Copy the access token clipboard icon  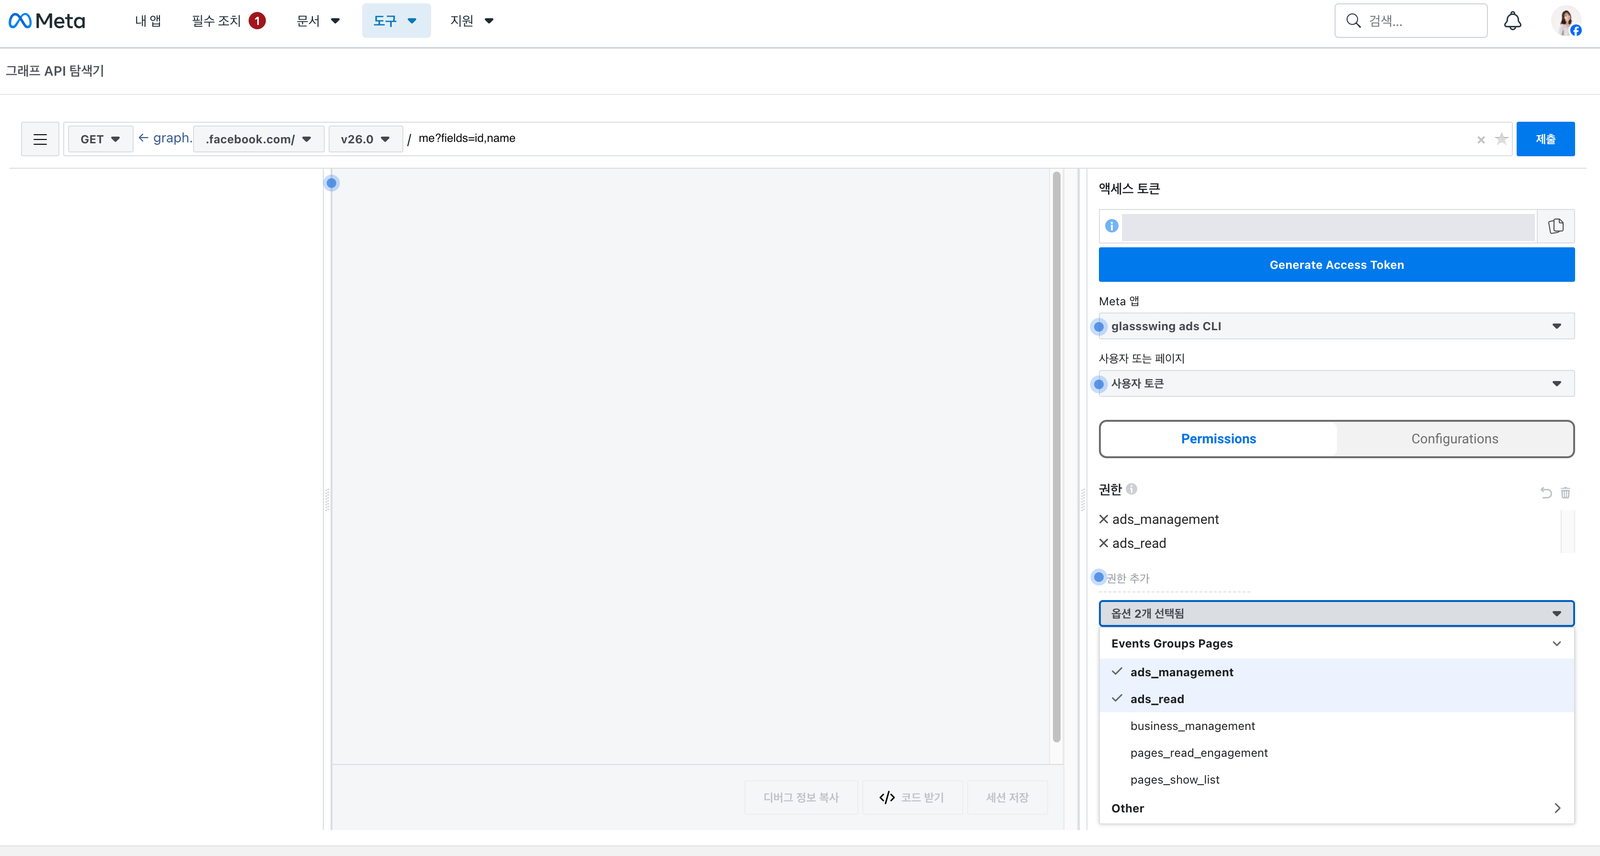coord(1556,226)
